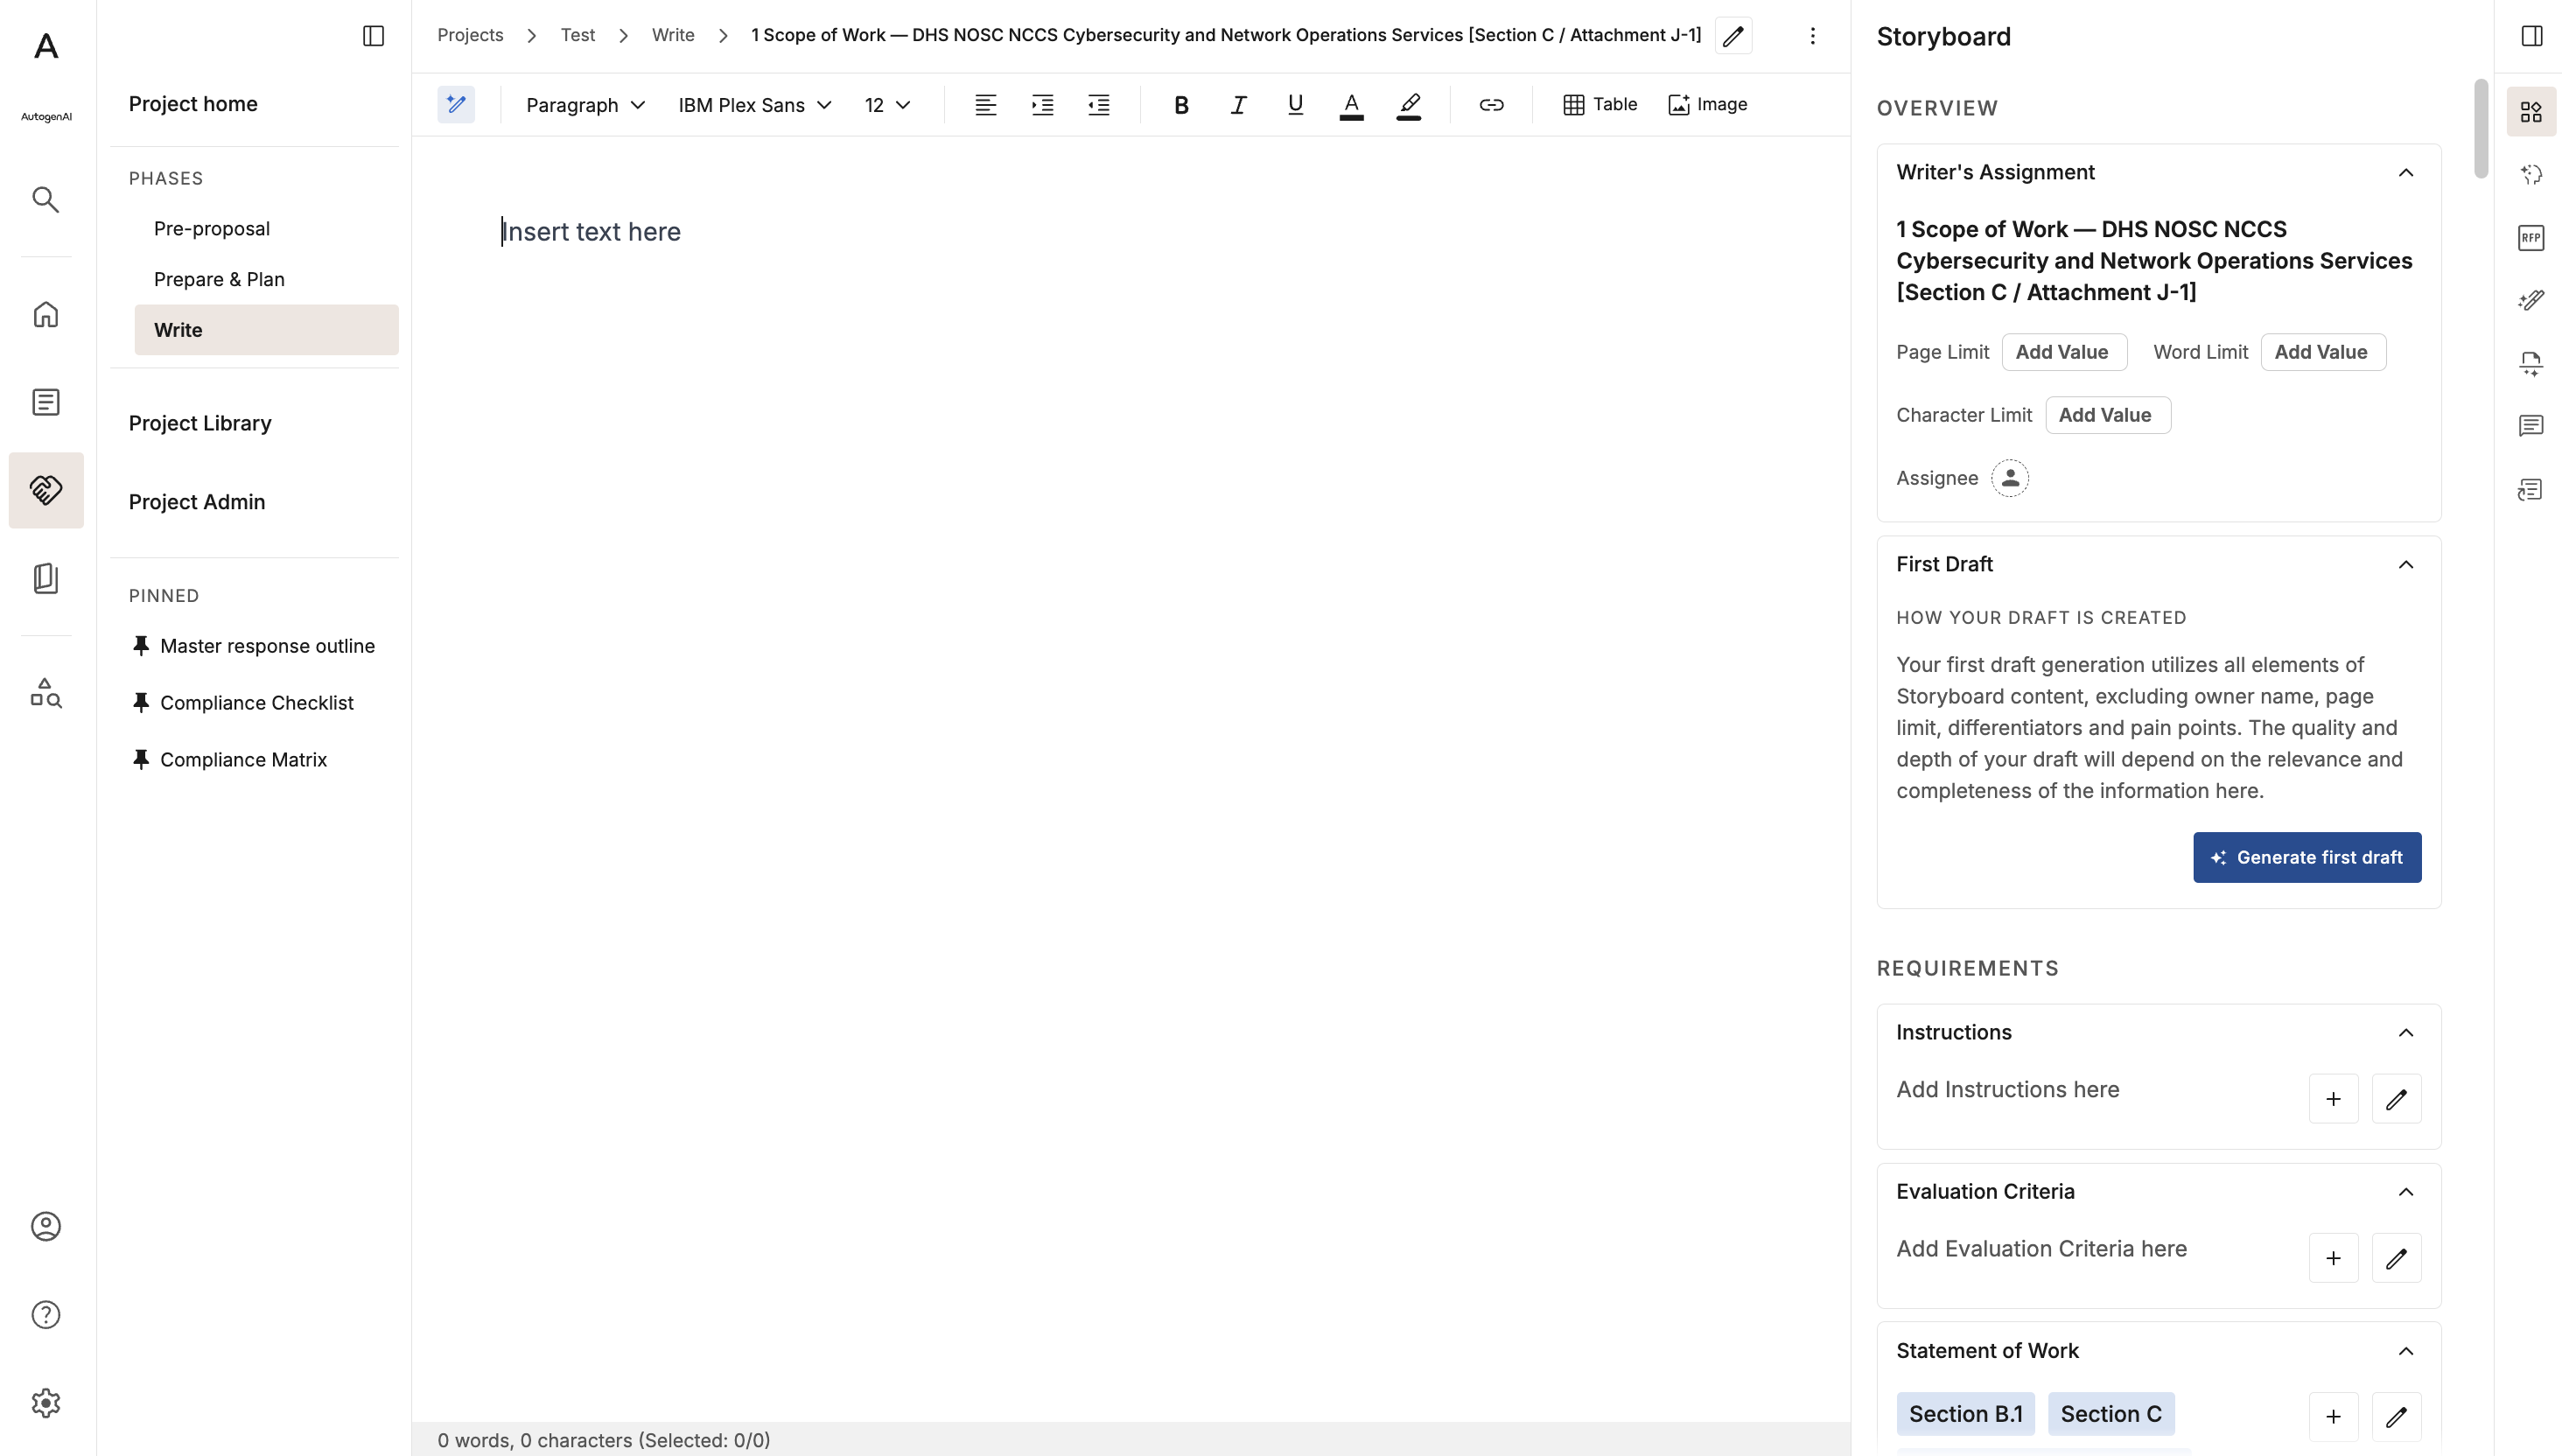The width and height of the screenshot is (2562, 1456).
Task: Open the three-dot more options menu
Action: [1812, 36]
